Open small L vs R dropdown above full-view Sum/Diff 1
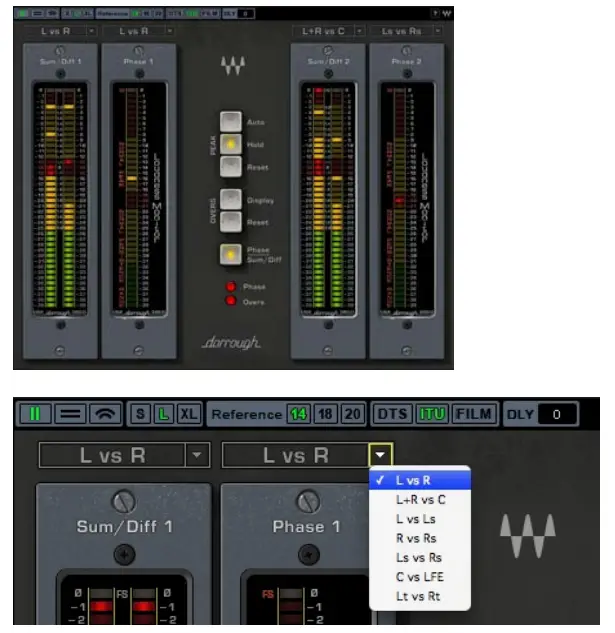615x633 pixels. click(x=92, y=31)
